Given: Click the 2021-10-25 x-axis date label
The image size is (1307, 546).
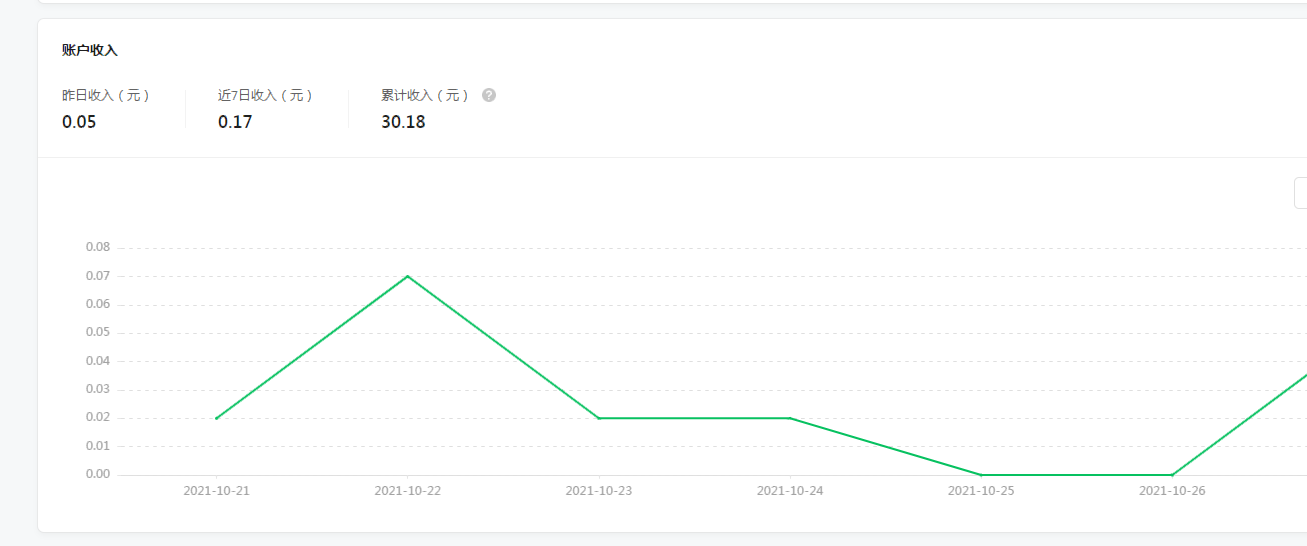Looking at the screenshot, I should tap(981, 491).
